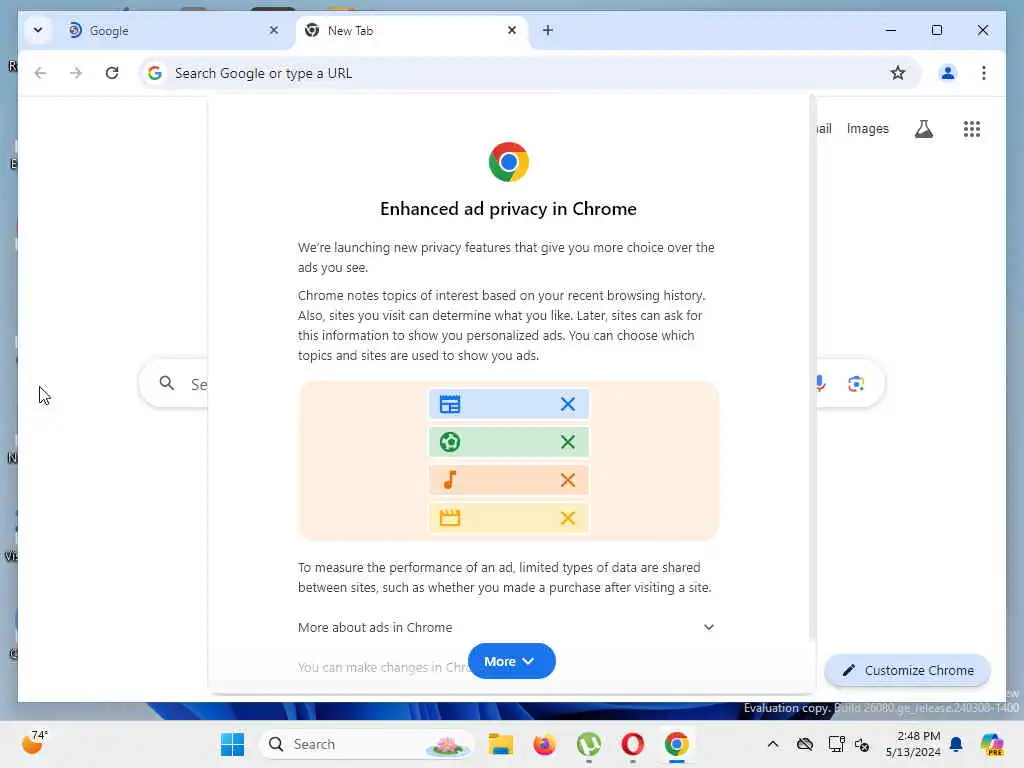
Task: Open Copilot preview icon in taskbar
Action: (x=992, y=744)
